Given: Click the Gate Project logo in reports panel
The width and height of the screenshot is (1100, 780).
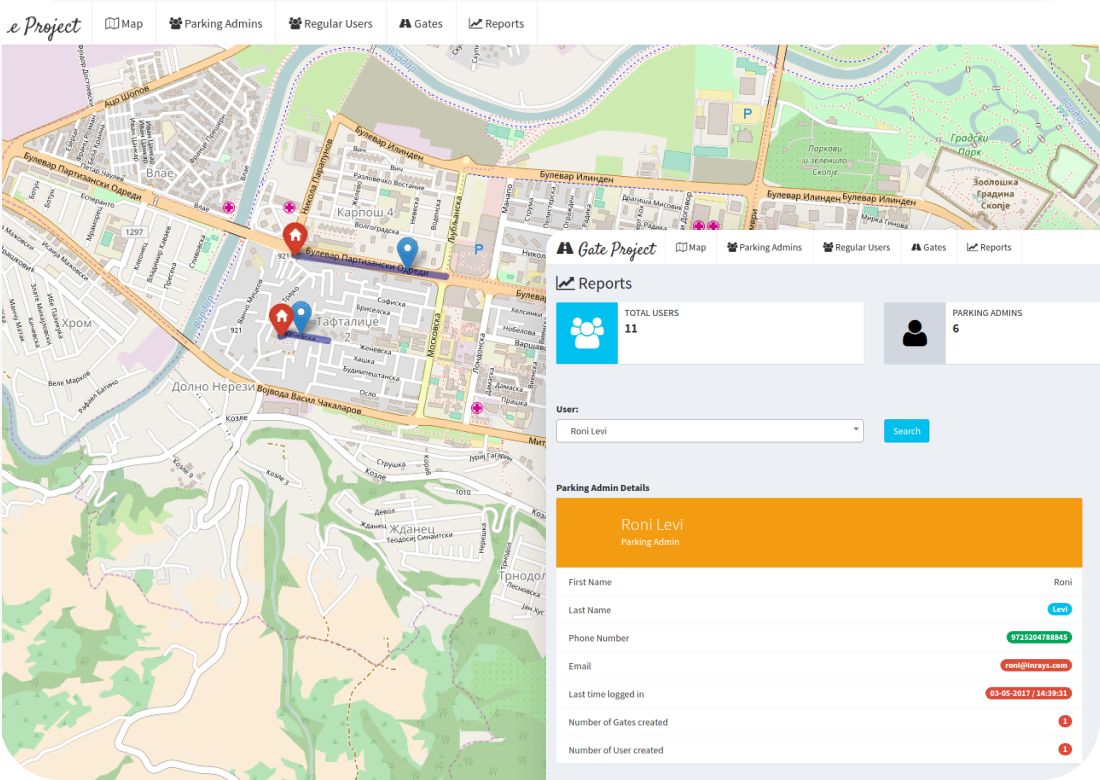Looking at the screenshot, I should 607,248.
